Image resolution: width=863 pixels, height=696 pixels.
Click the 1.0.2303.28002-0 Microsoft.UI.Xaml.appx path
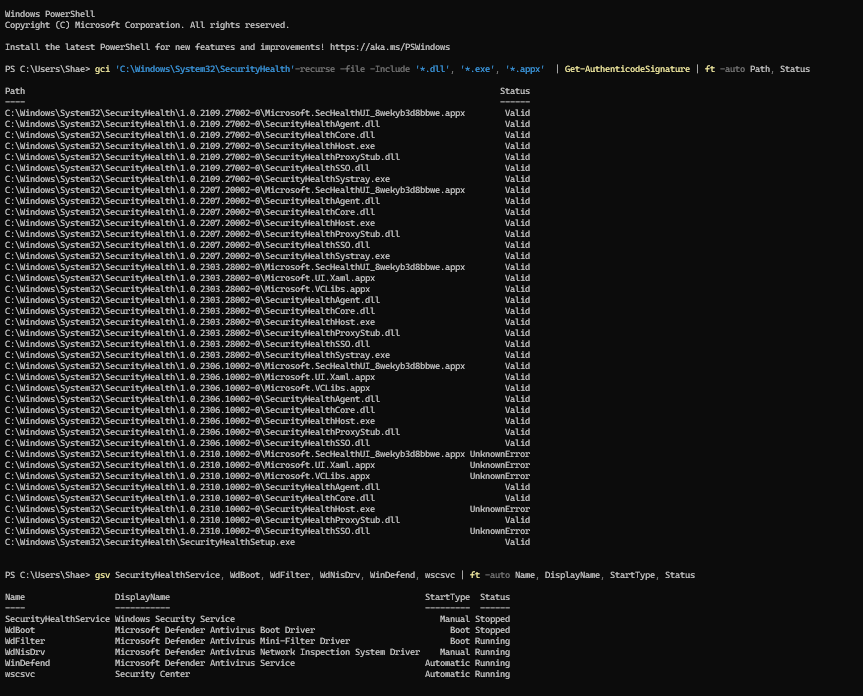click(190, 278)
